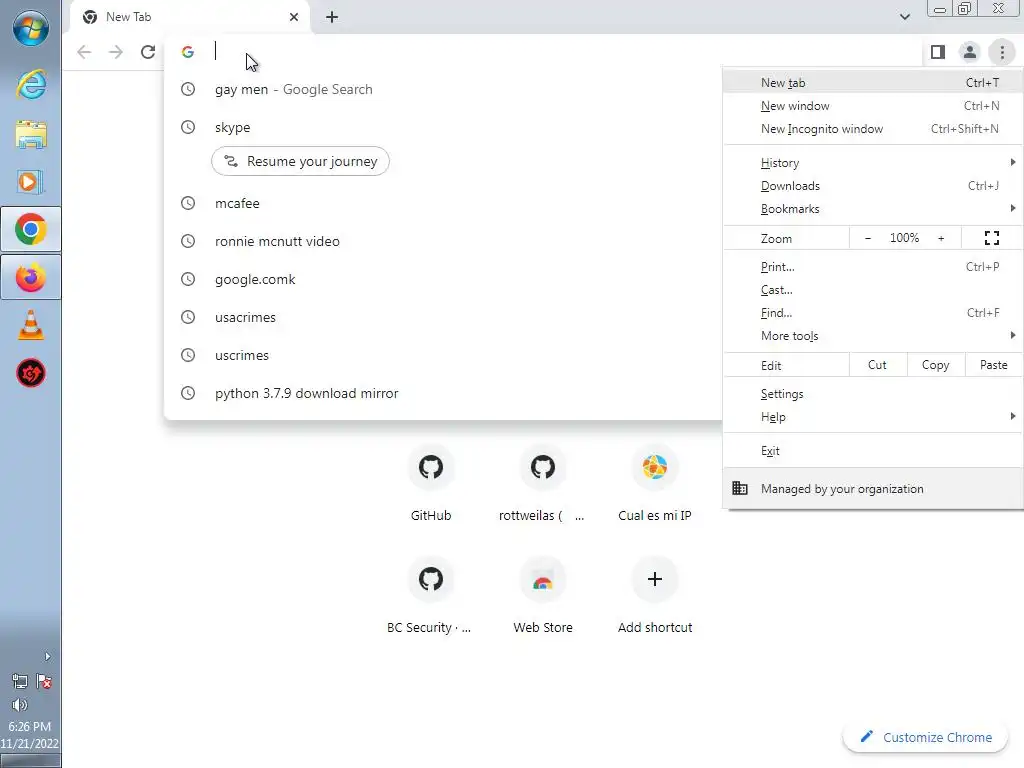Open the side panel icon
1024x768 pixels.
pyautogui.click(x=938, y=52)
